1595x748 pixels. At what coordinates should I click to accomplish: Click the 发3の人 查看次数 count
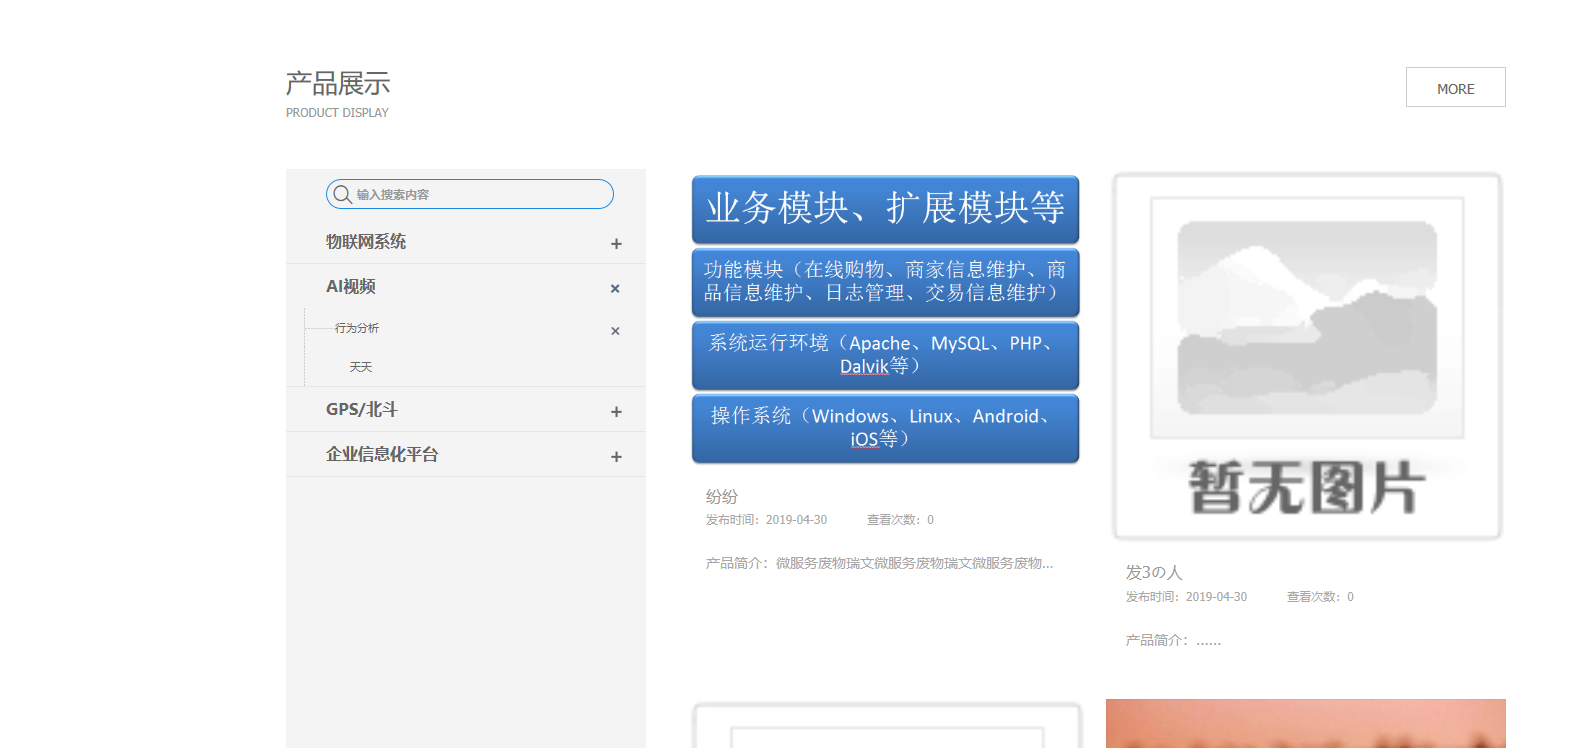pyautogui.click(x=1320, y=597)
